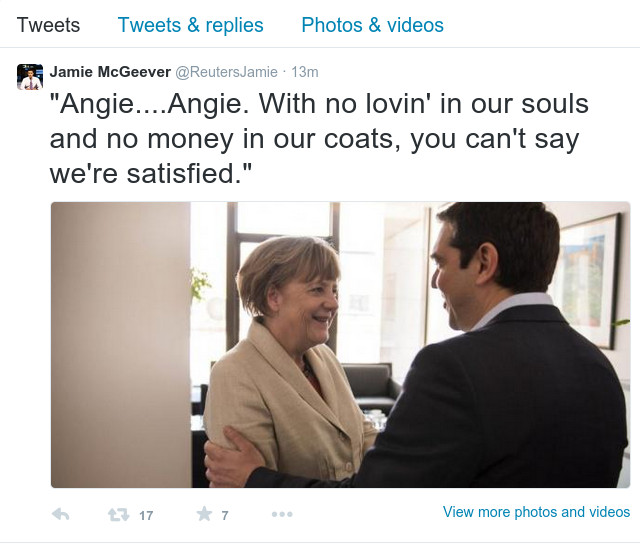Switch to the Tweets tab

pyautogui.click(x=49, y=25)
